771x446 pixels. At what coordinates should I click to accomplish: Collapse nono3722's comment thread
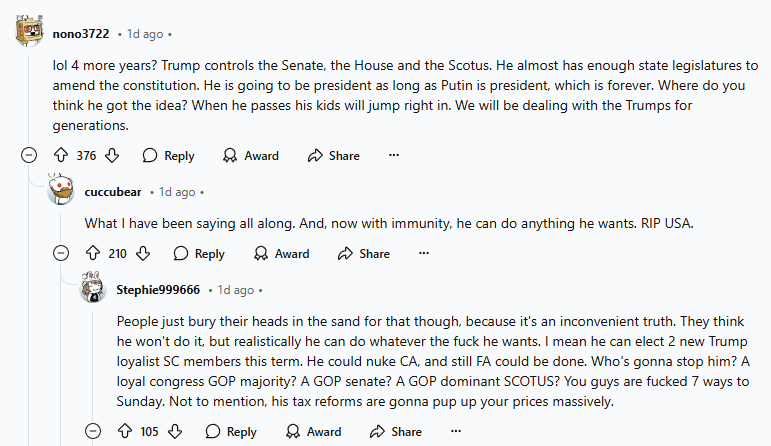pyautogui.click(x=29, y=156)
